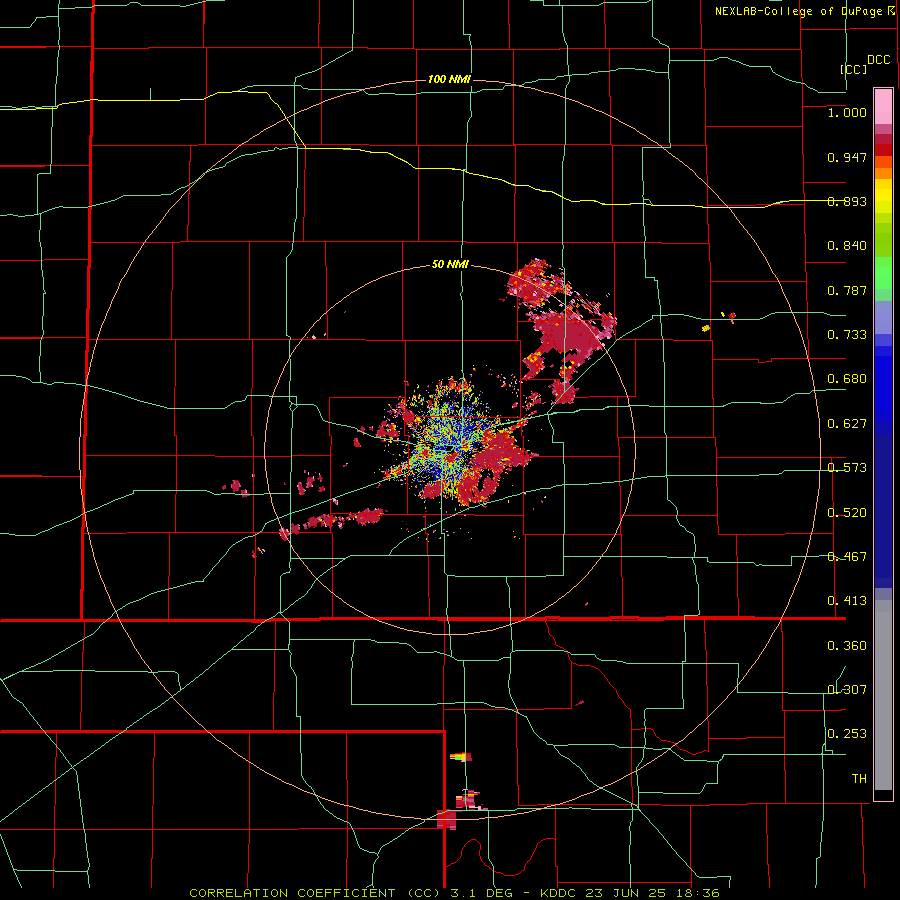This screenshot has height=900, width=900.
Task: Click the light pink top segment of the color bar
Action: coord(883,106)
